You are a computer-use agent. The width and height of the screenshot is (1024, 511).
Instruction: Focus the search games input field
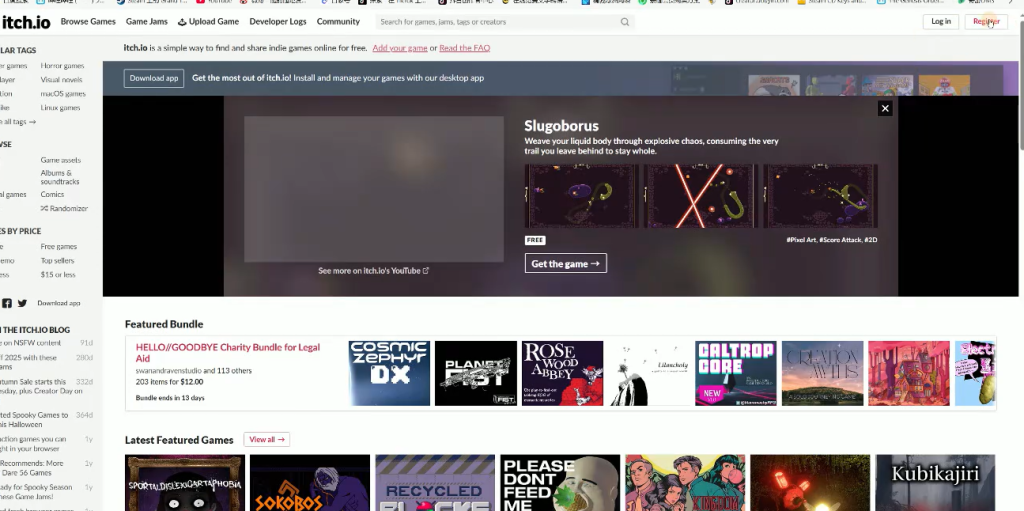(495, 22)
